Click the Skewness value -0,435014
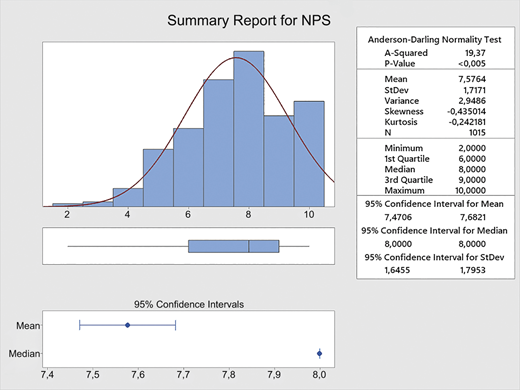Screen dimensions: 520x390 coord(466,111)
